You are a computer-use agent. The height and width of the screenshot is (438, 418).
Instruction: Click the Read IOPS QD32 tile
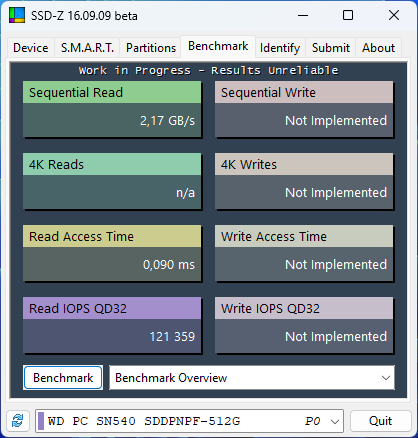point(112,325)
